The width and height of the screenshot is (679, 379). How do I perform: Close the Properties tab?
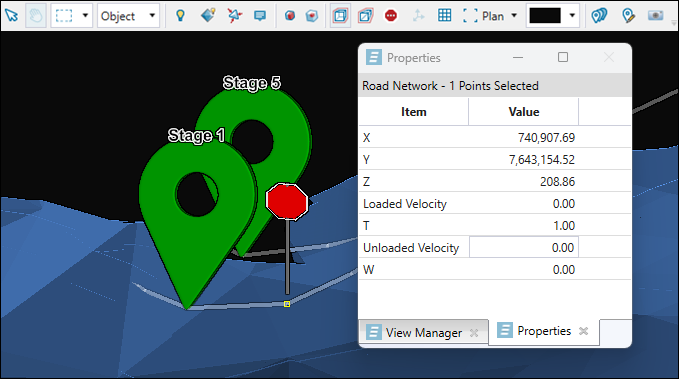pos(584,331)
